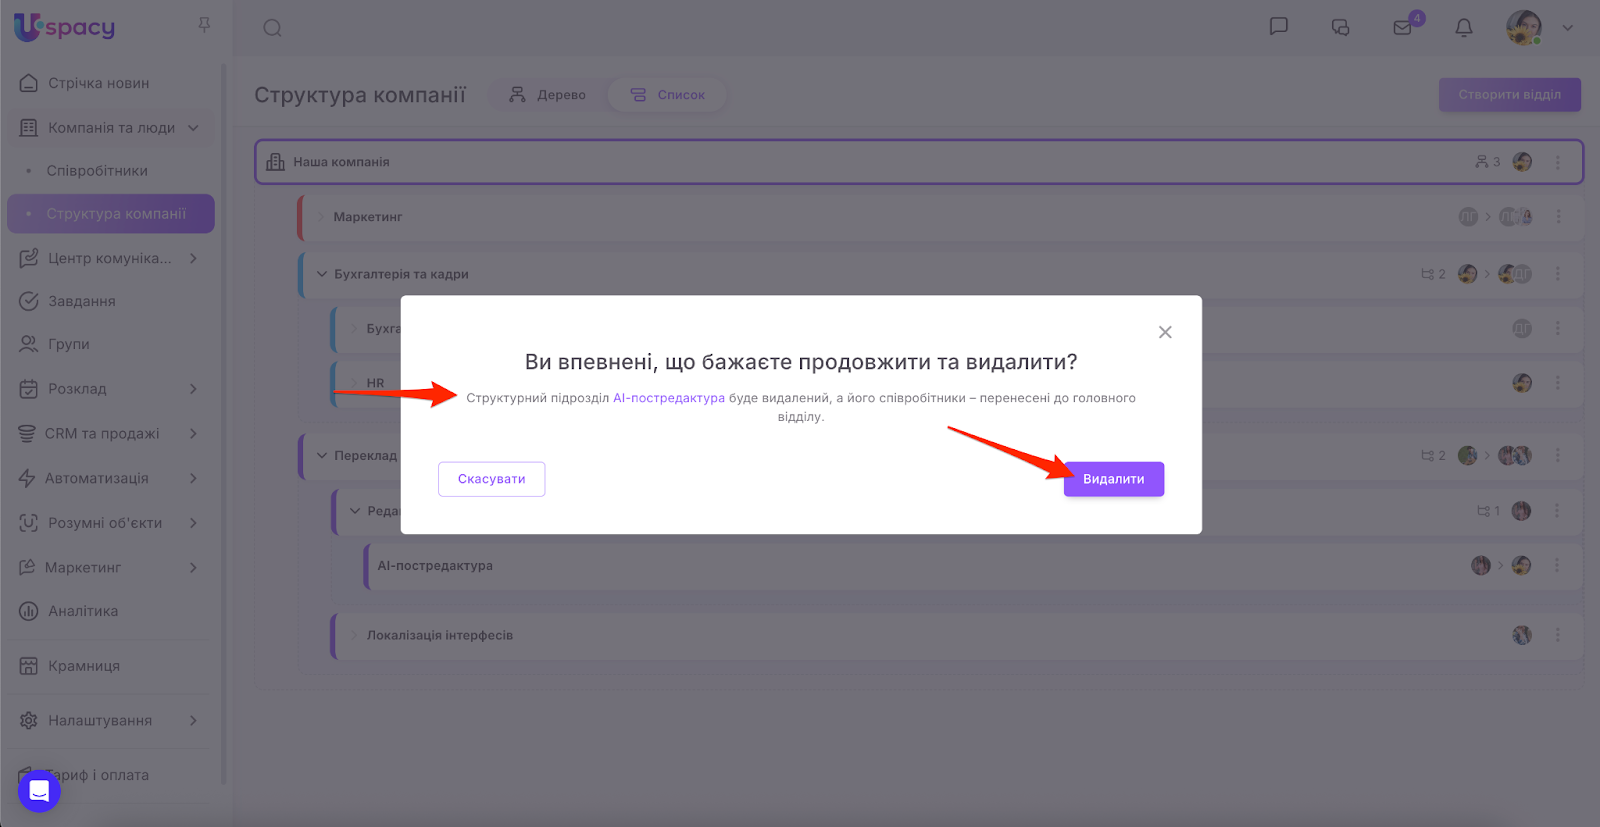Screen dimensions: 1600x827
Task: Follow the AI-постредактура link in dialog
Action: pyautogui.click(x=668, y=398)
